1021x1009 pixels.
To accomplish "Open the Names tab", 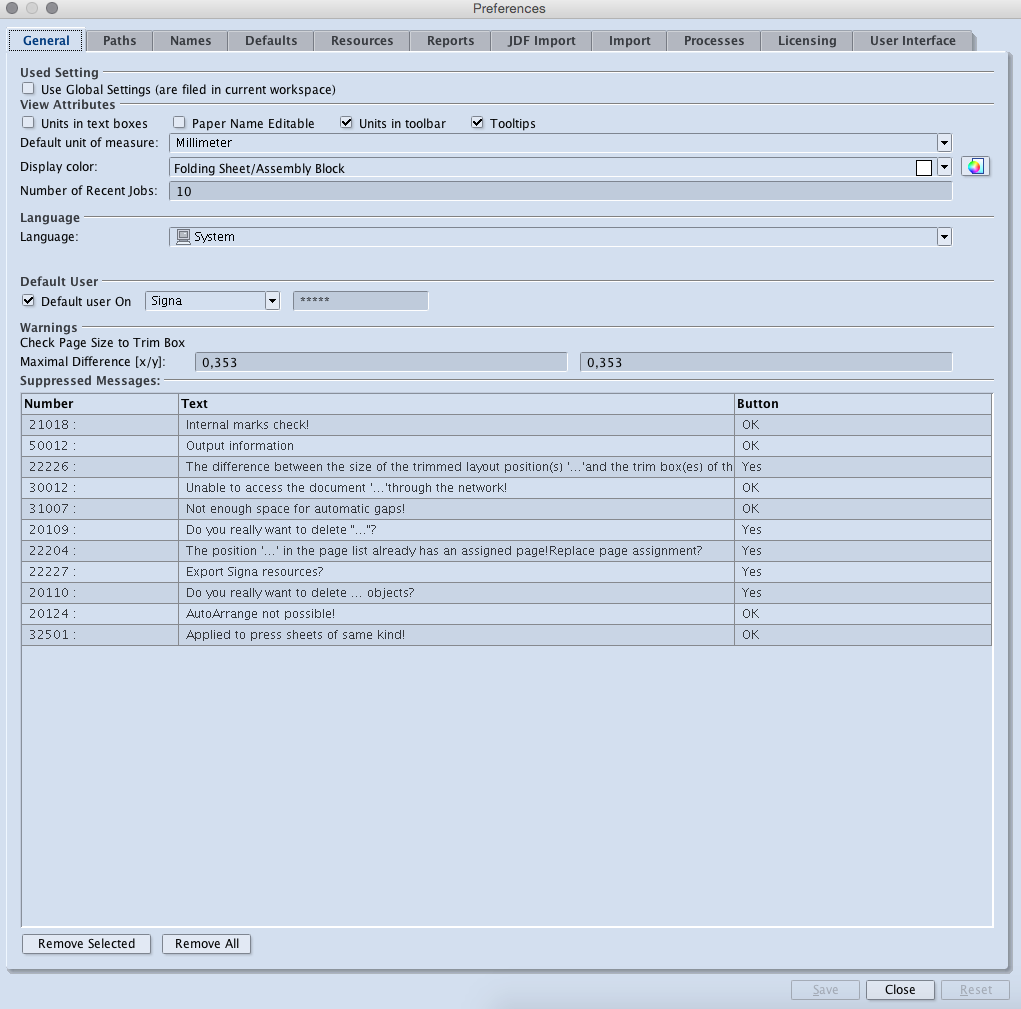I will (x=190, y=40).
